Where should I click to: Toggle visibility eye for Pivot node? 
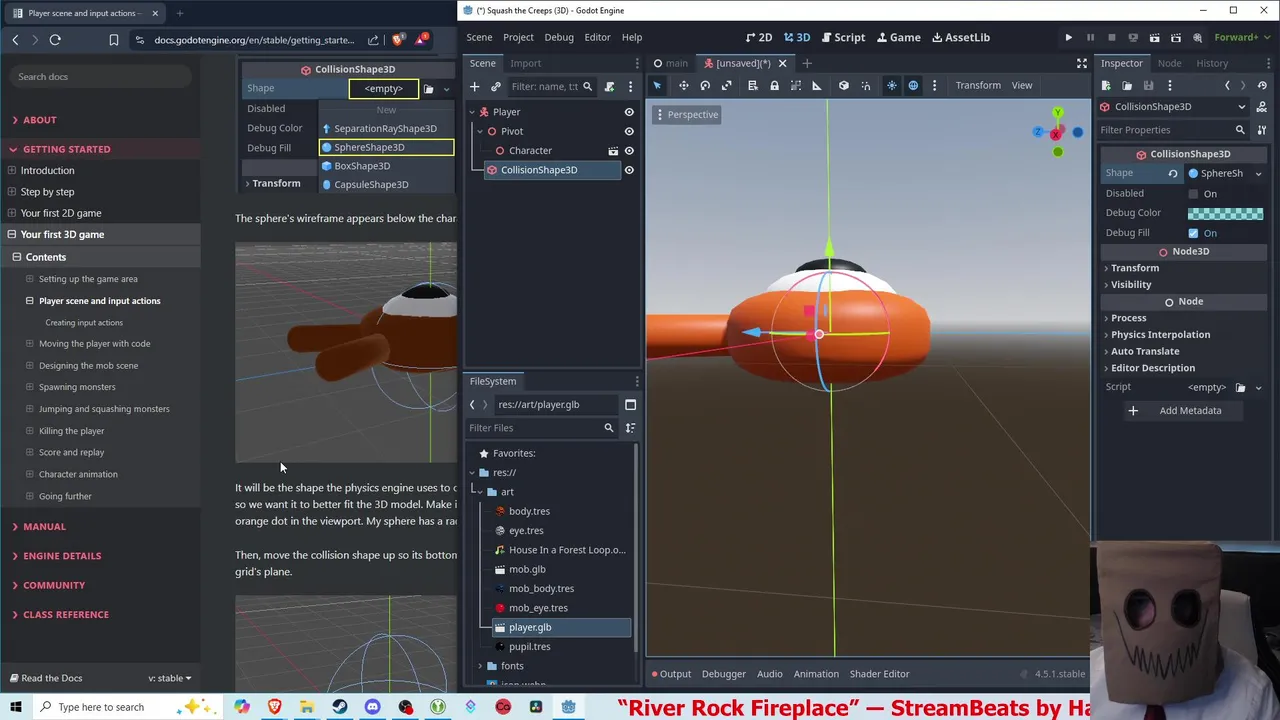629,131
